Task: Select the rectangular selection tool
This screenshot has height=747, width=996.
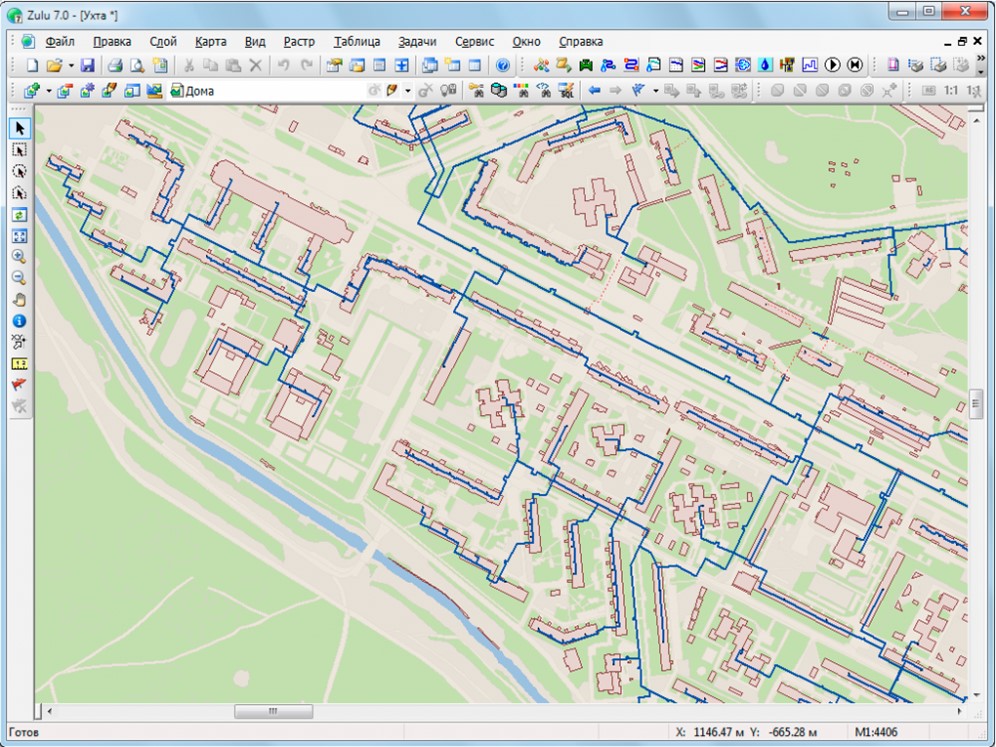Action: click(x=19, y=150)
